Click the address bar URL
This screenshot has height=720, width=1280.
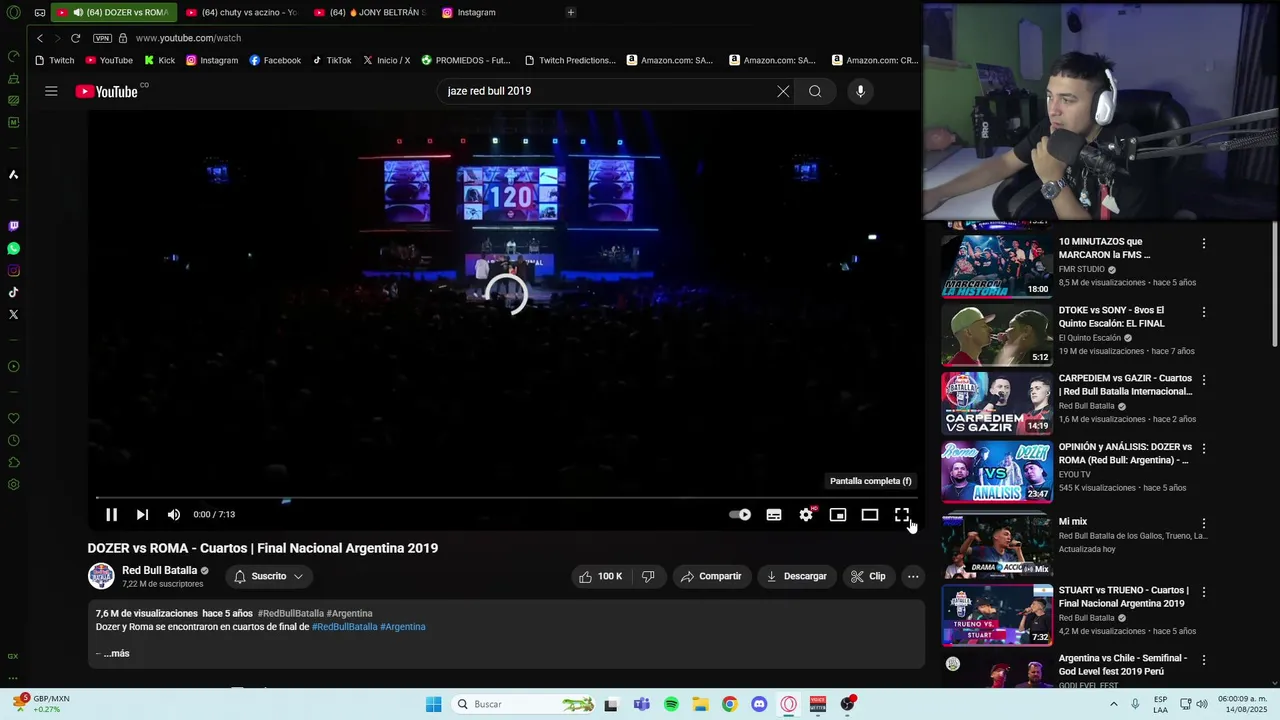pos(188,38)
